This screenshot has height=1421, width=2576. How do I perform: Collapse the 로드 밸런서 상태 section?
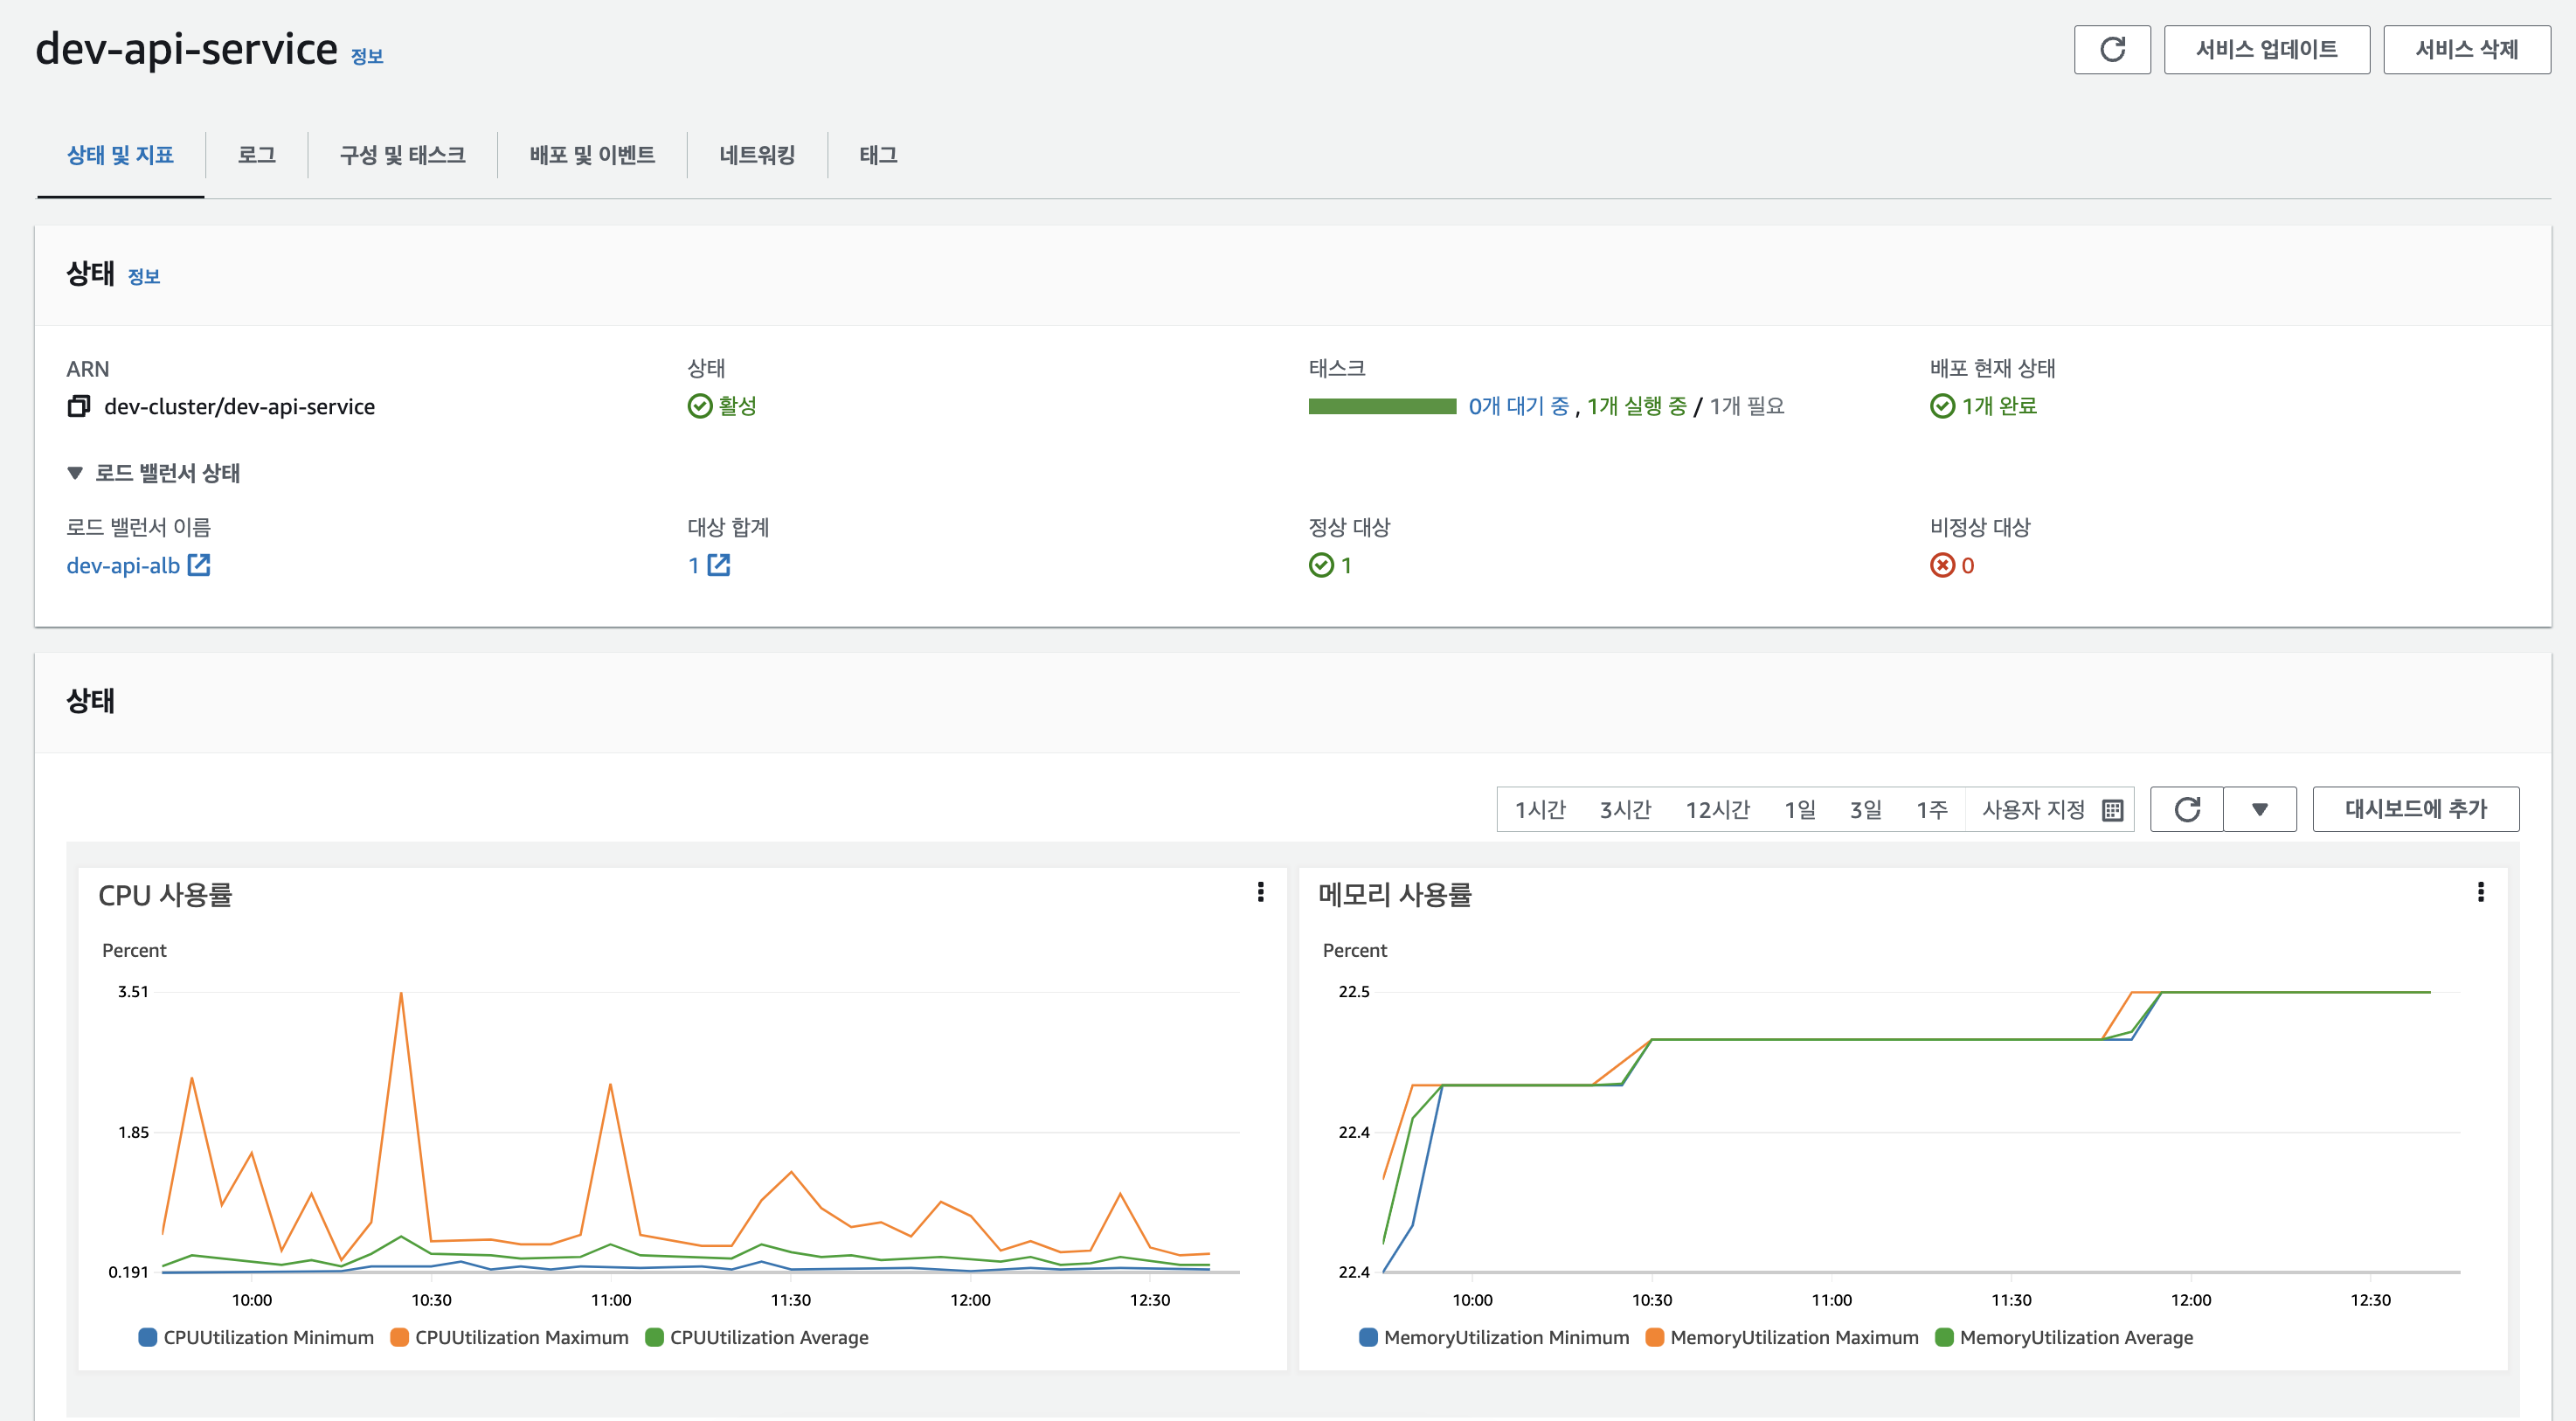[75, 473]
